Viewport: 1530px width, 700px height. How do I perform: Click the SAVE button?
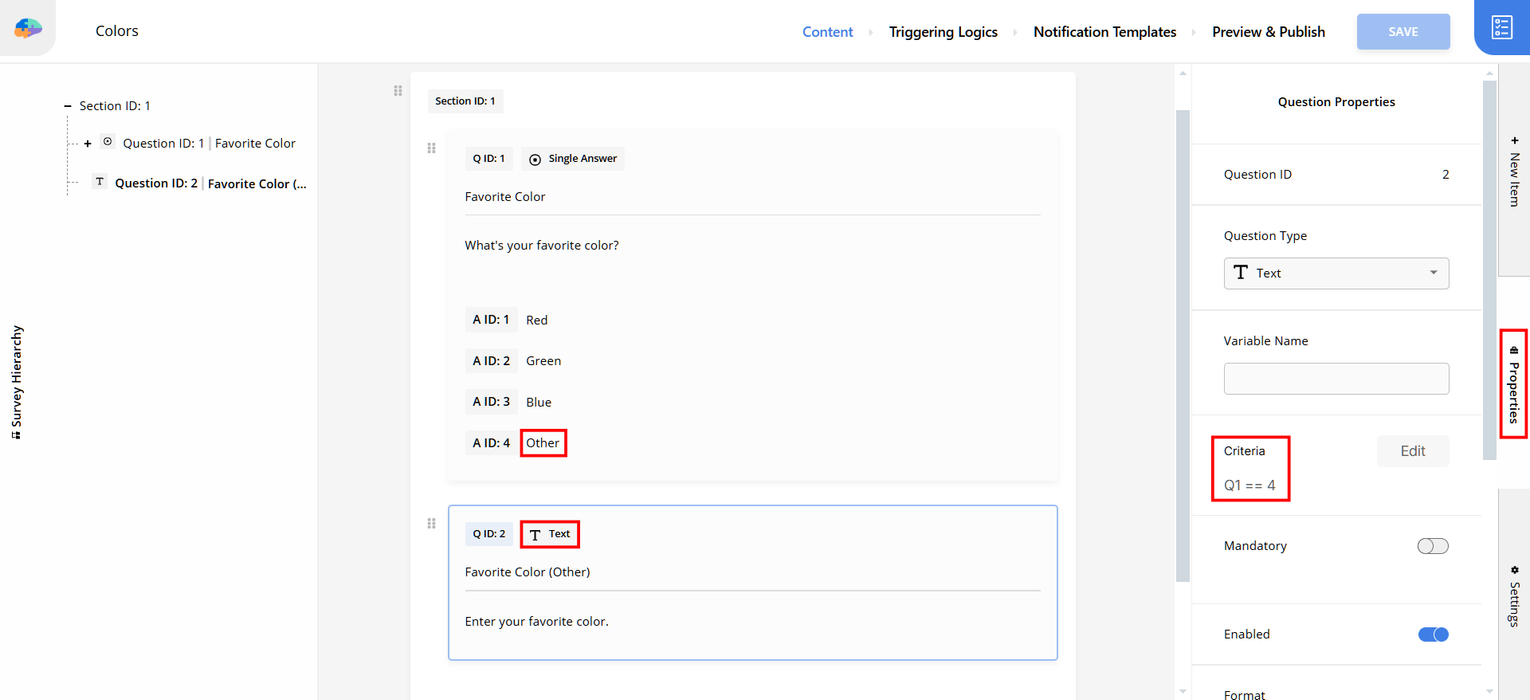(x=1402, y=32)
